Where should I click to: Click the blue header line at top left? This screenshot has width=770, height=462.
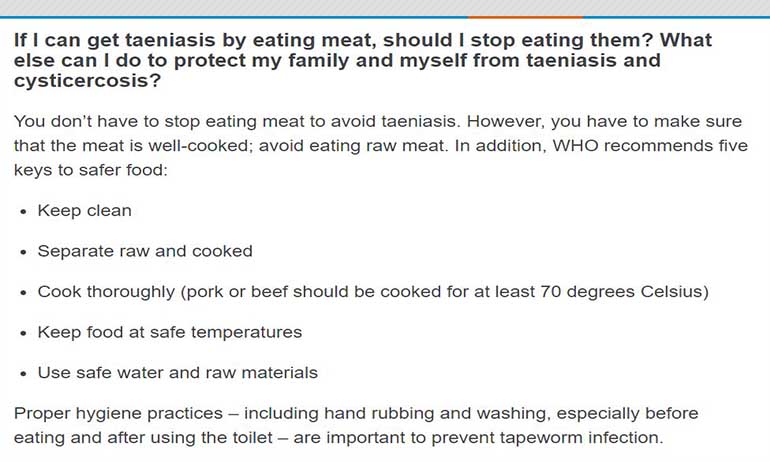click(x=234, y=17)
